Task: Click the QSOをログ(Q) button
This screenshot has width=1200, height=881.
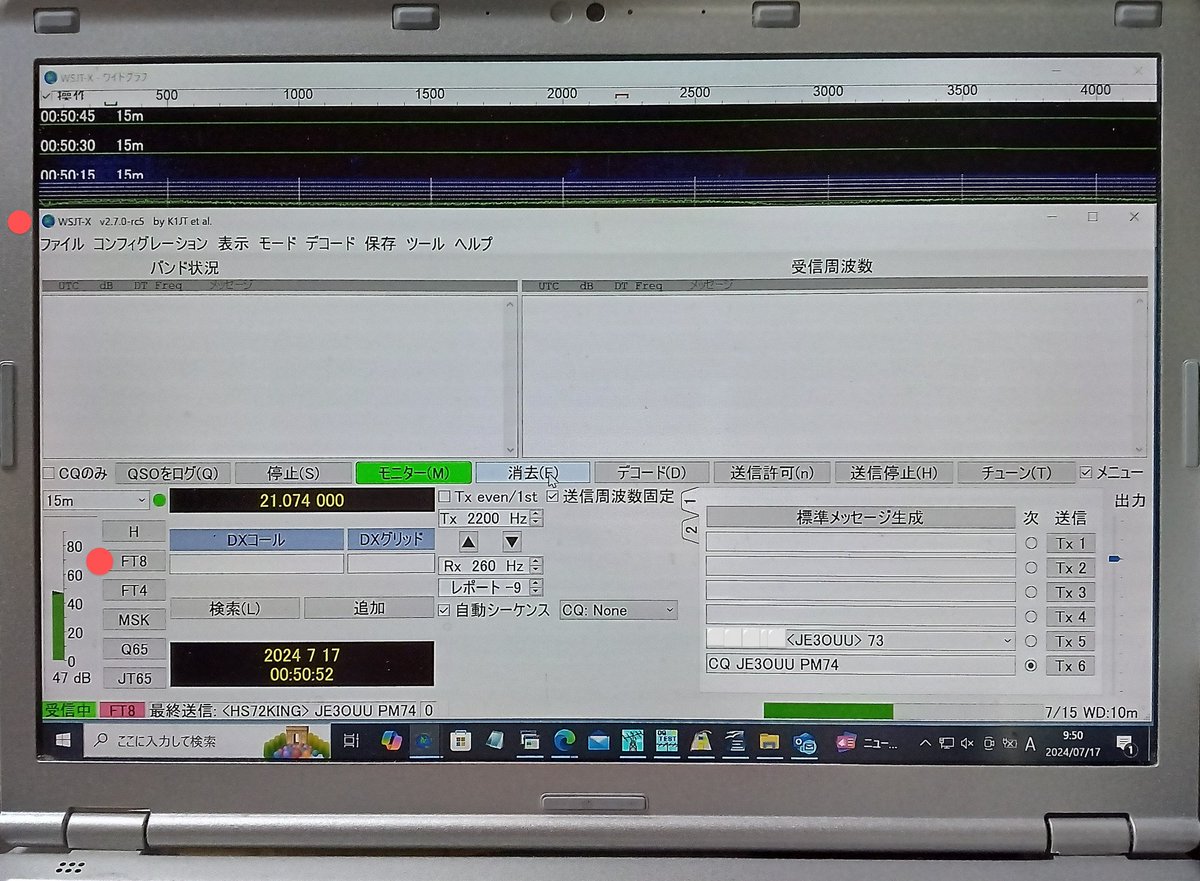Action: pos(174,473)
